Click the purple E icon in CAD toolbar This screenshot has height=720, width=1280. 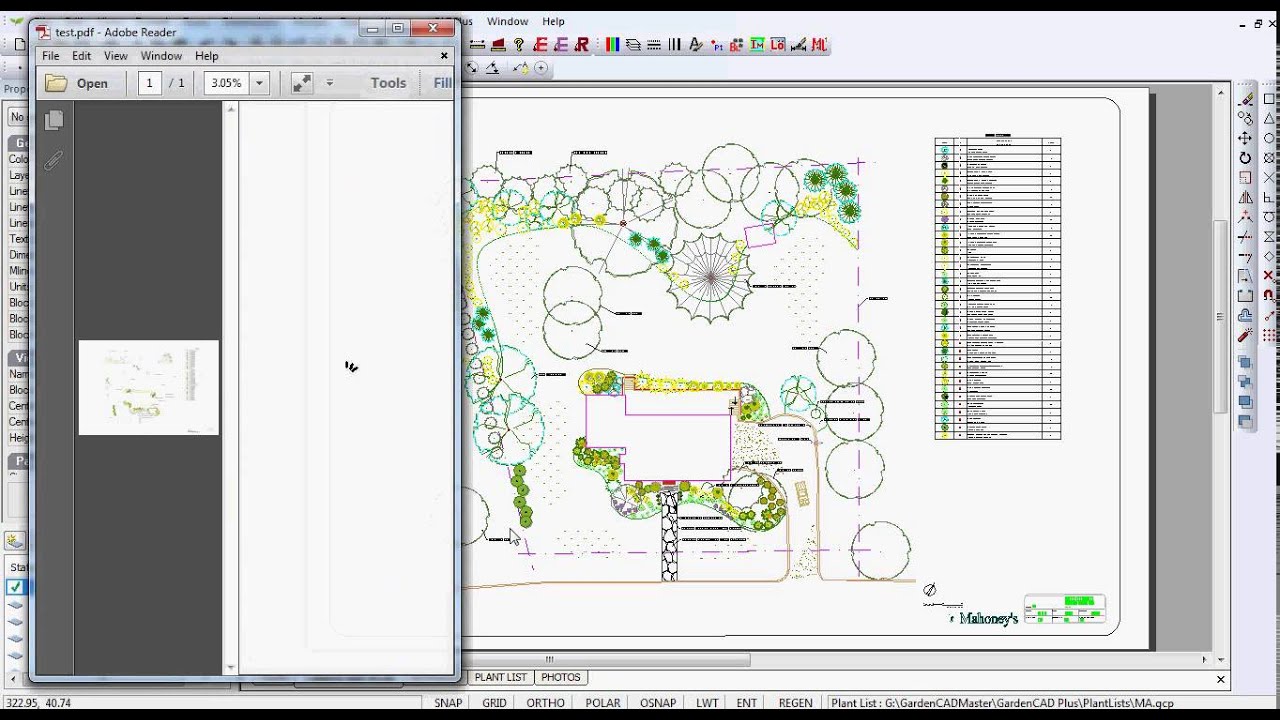pos(561,45)
